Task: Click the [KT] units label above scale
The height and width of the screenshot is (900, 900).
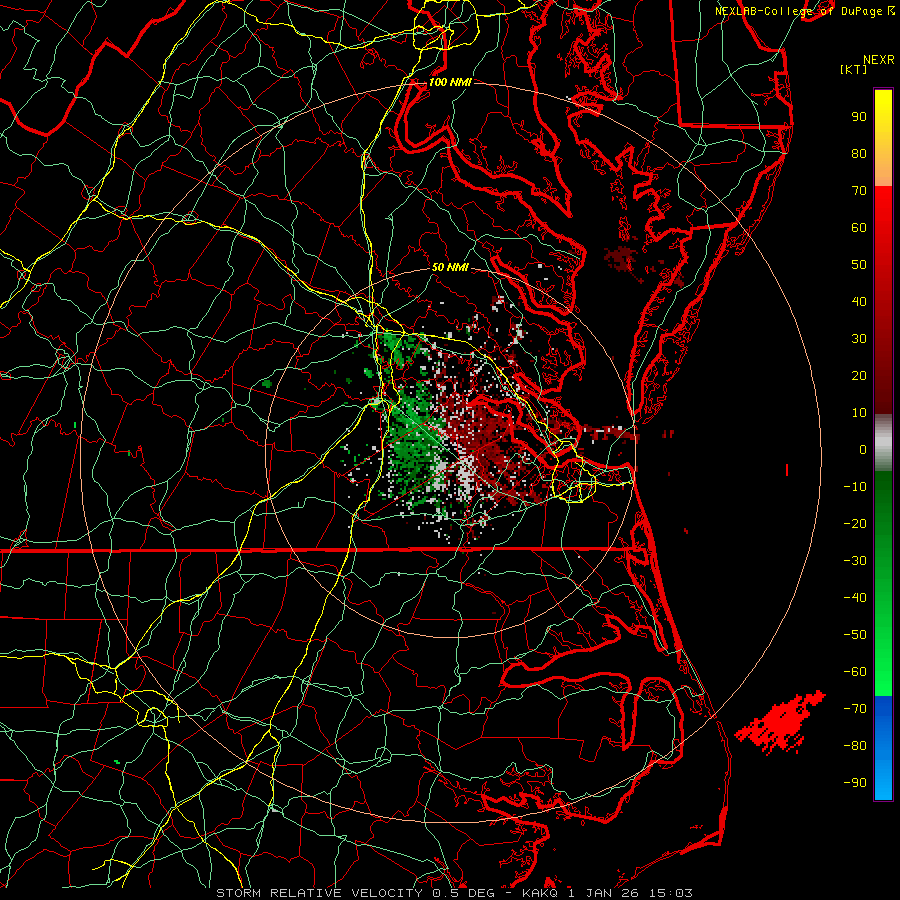Action: click(853, 69)
